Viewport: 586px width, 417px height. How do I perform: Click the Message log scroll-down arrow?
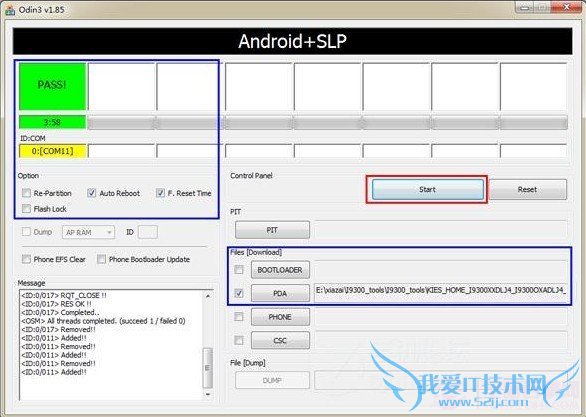coord(208,394)
